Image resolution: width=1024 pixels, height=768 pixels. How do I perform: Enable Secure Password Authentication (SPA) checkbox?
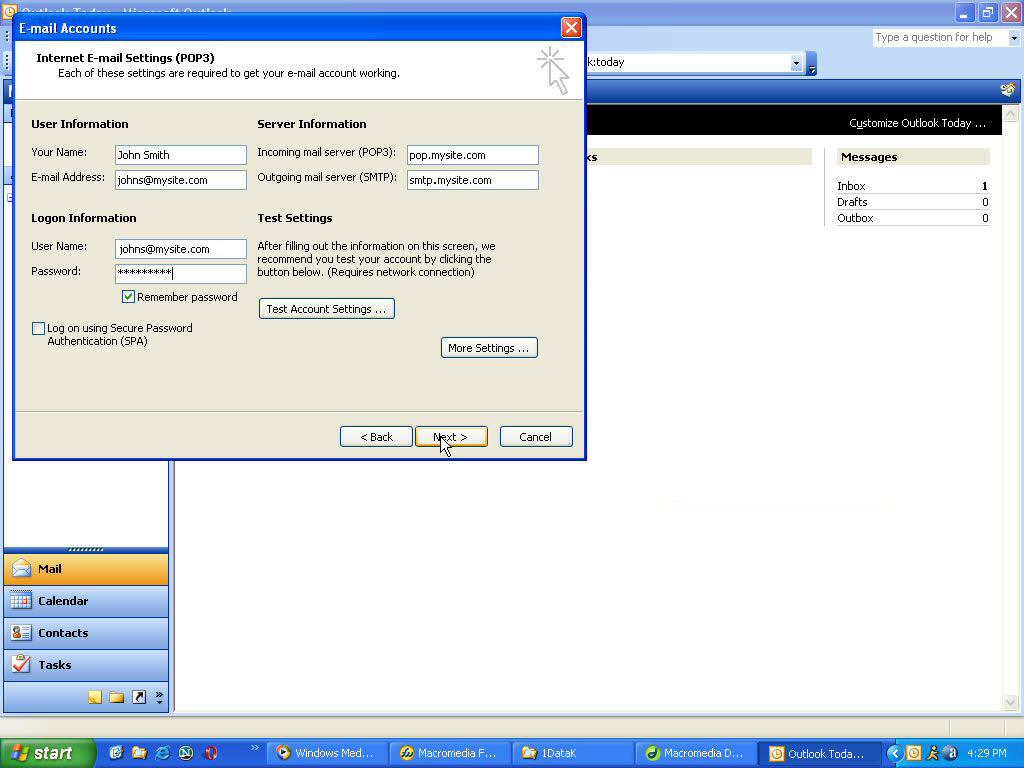(39, 329)
